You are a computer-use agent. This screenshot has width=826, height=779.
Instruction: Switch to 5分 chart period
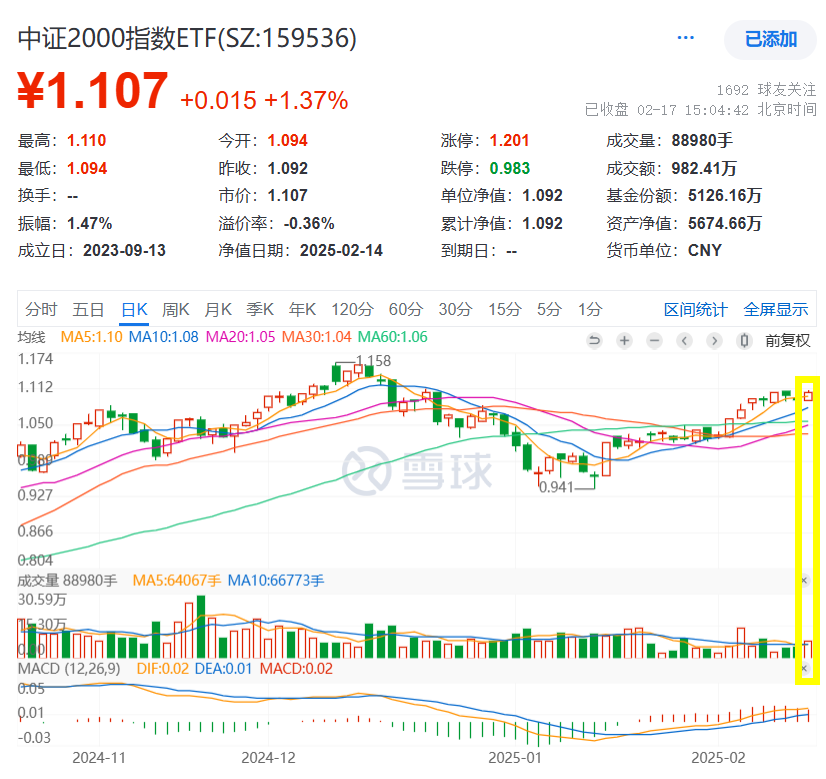point(549,309)
